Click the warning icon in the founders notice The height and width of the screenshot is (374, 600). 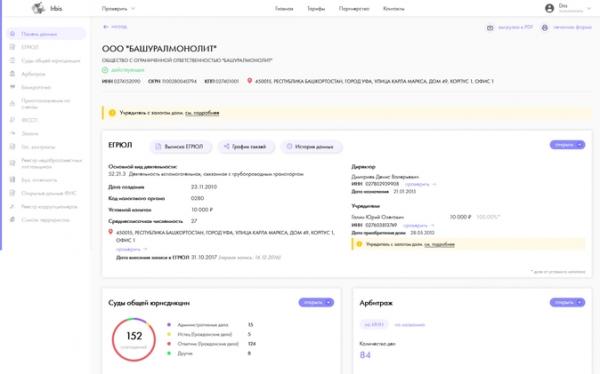click(x=359, y=244)
